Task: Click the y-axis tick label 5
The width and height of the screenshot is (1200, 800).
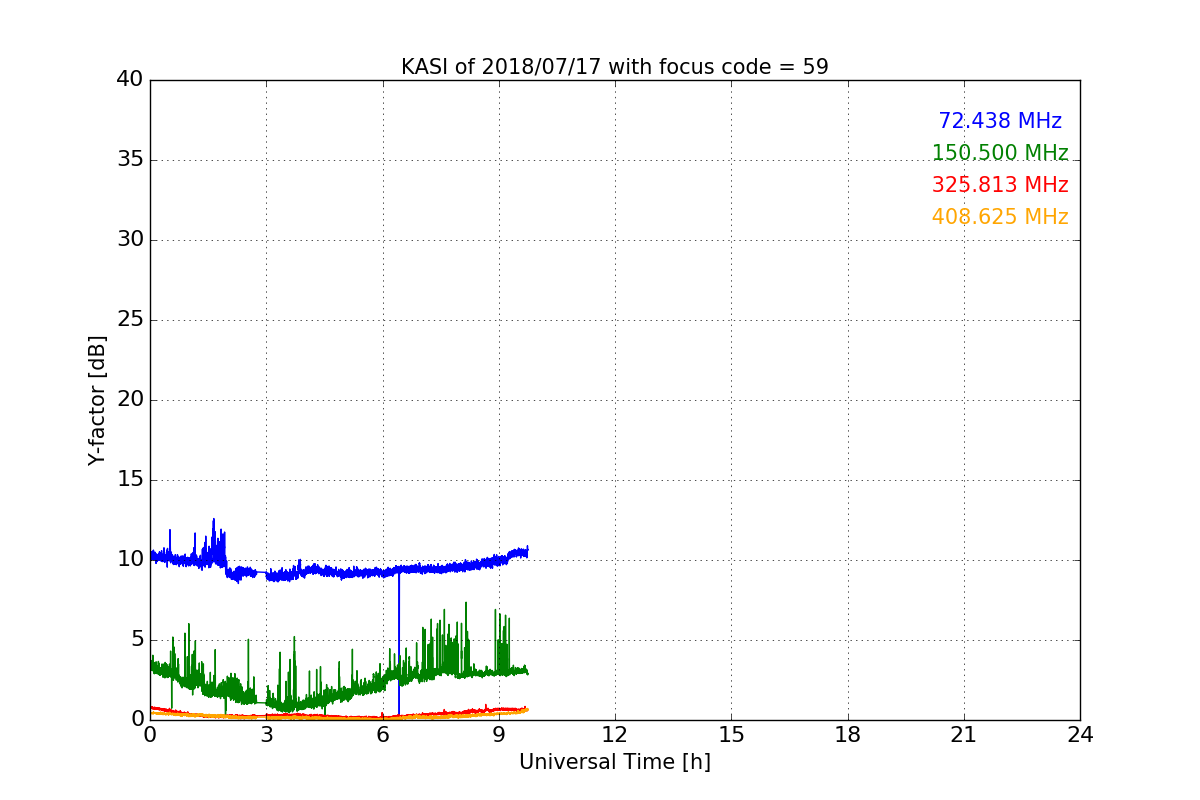Action: click(137, 639)
